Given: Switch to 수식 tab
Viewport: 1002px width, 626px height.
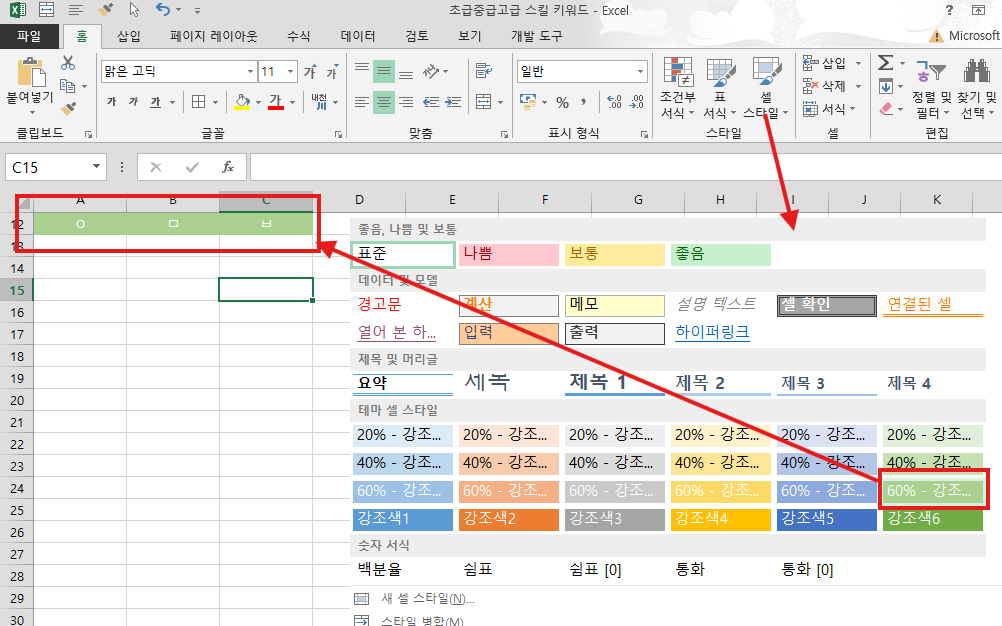Looking at the screenshot, I should 298,36.
